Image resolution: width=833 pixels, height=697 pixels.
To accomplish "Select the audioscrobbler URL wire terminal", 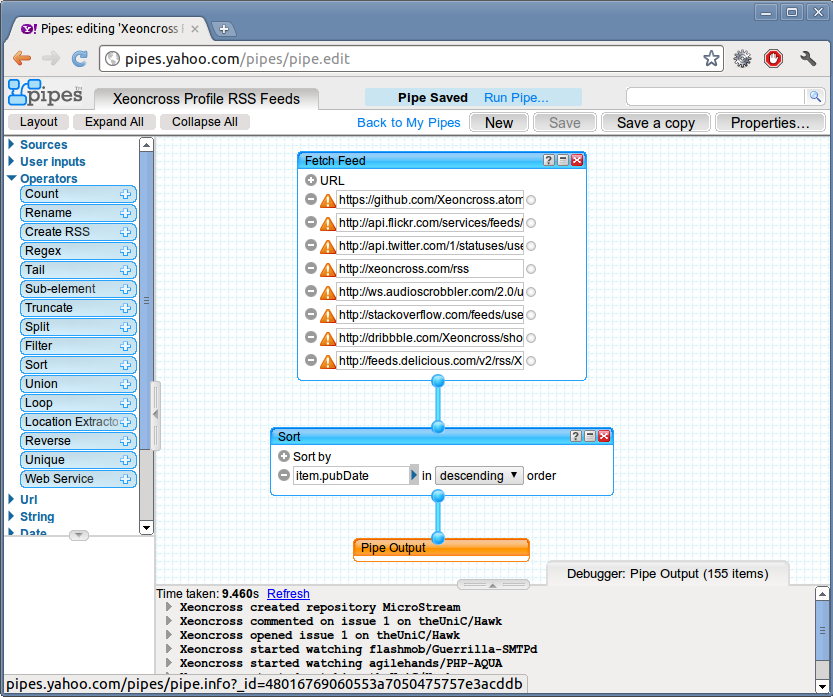I will [x=531, y=292].
